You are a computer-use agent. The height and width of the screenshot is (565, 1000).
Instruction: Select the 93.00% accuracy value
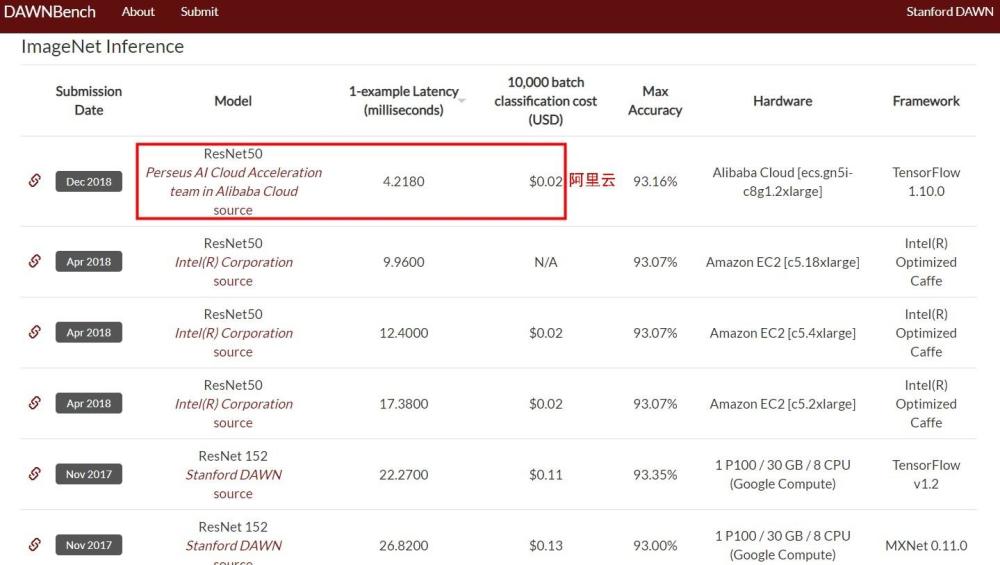(x=655, y=545)
